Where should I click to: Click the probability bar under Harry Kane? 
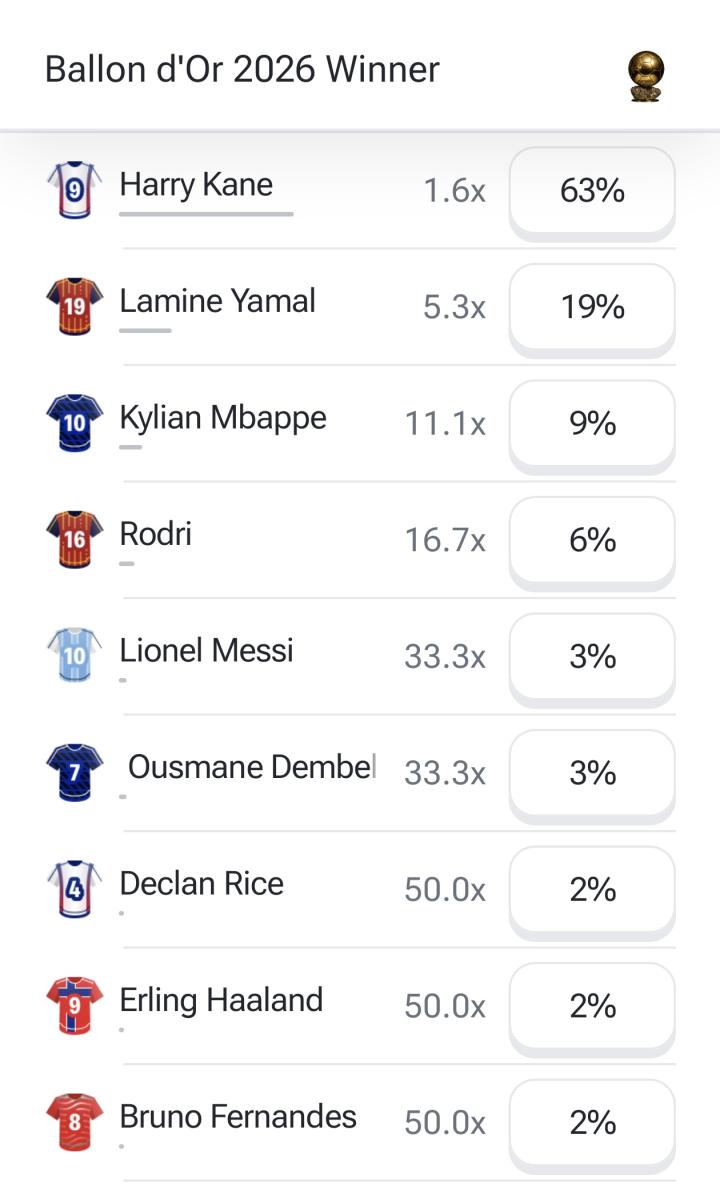coord(206,214)
